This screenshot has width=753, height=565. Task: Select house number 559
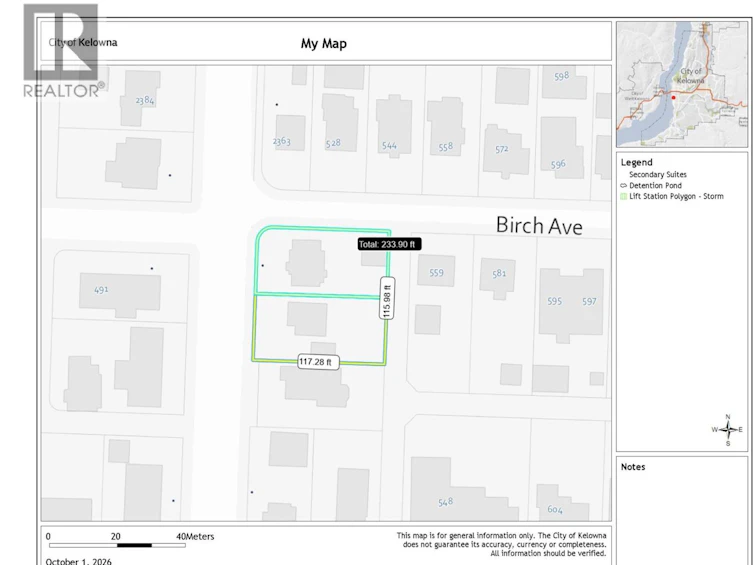(x=436, y=273)
